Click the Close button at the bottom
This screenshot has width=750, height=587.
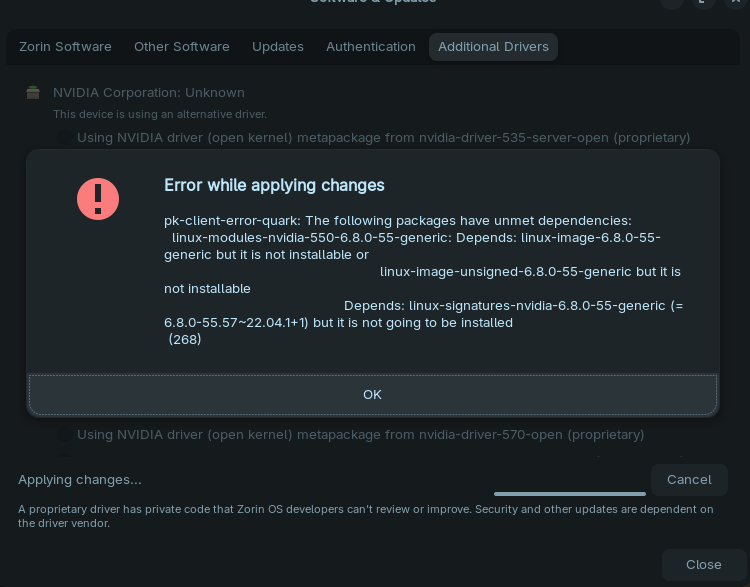(704, 565)
